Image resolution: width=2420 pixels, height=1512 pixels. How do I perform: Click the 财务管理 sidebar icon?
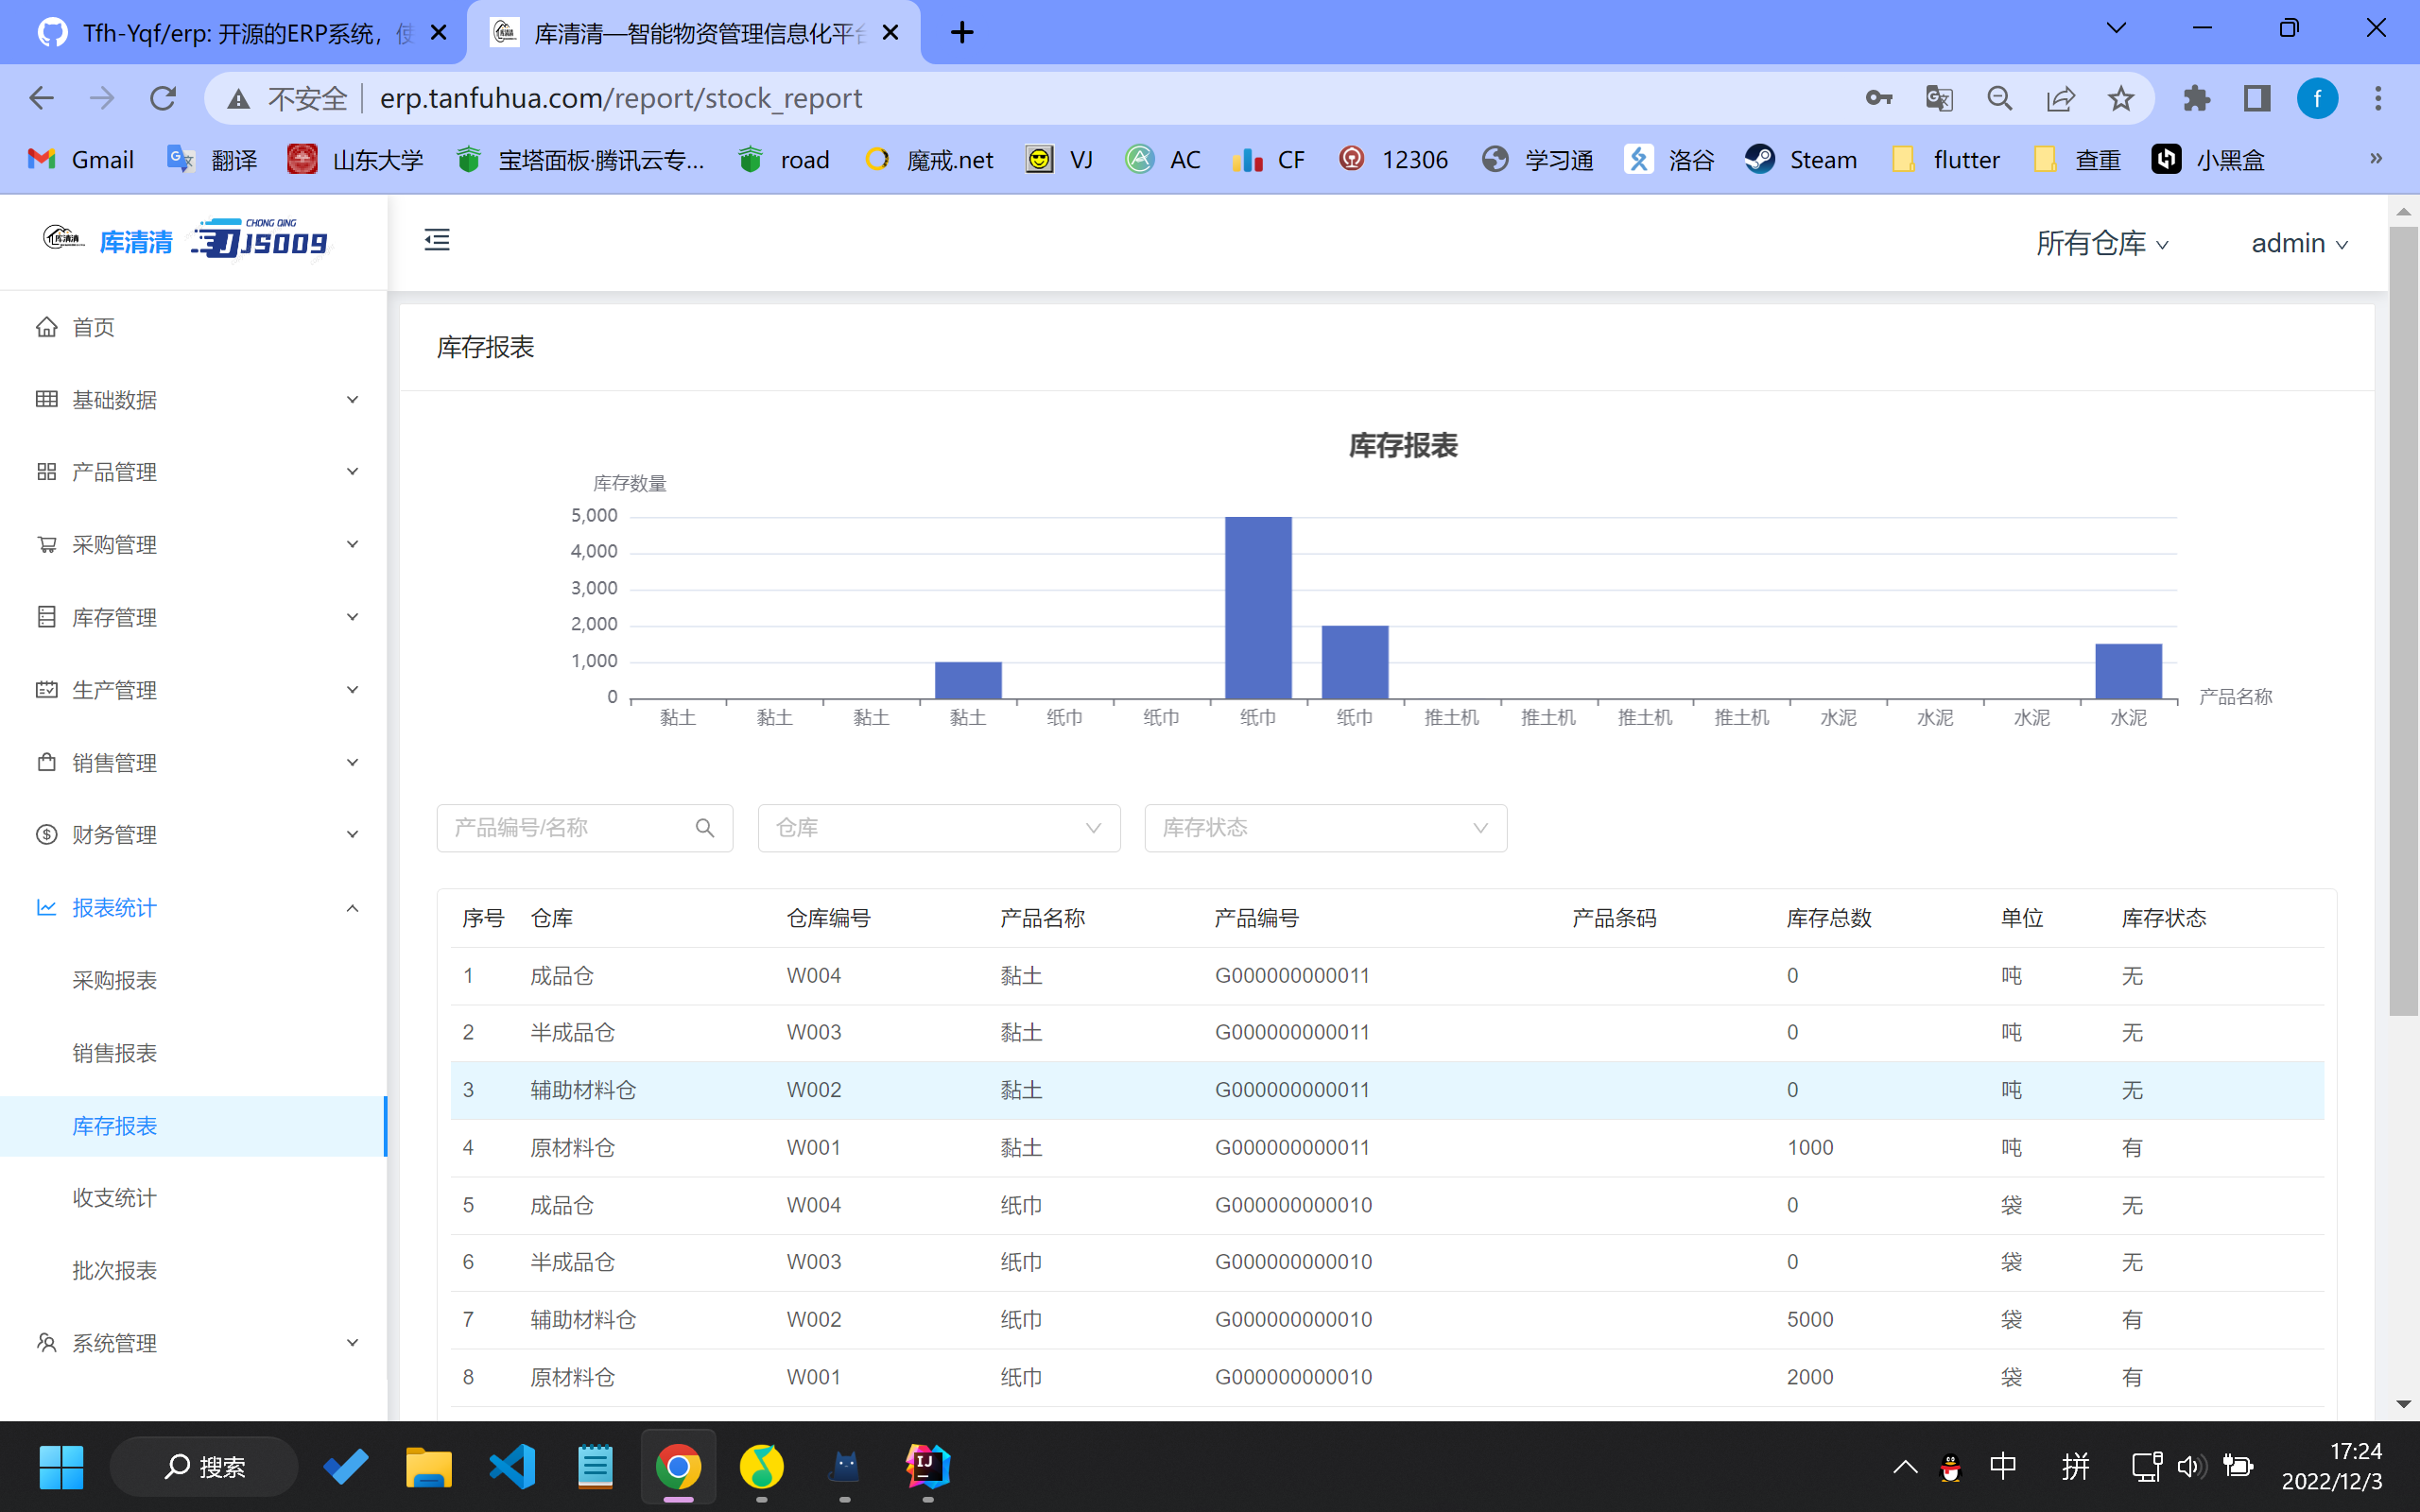(47, 834)
